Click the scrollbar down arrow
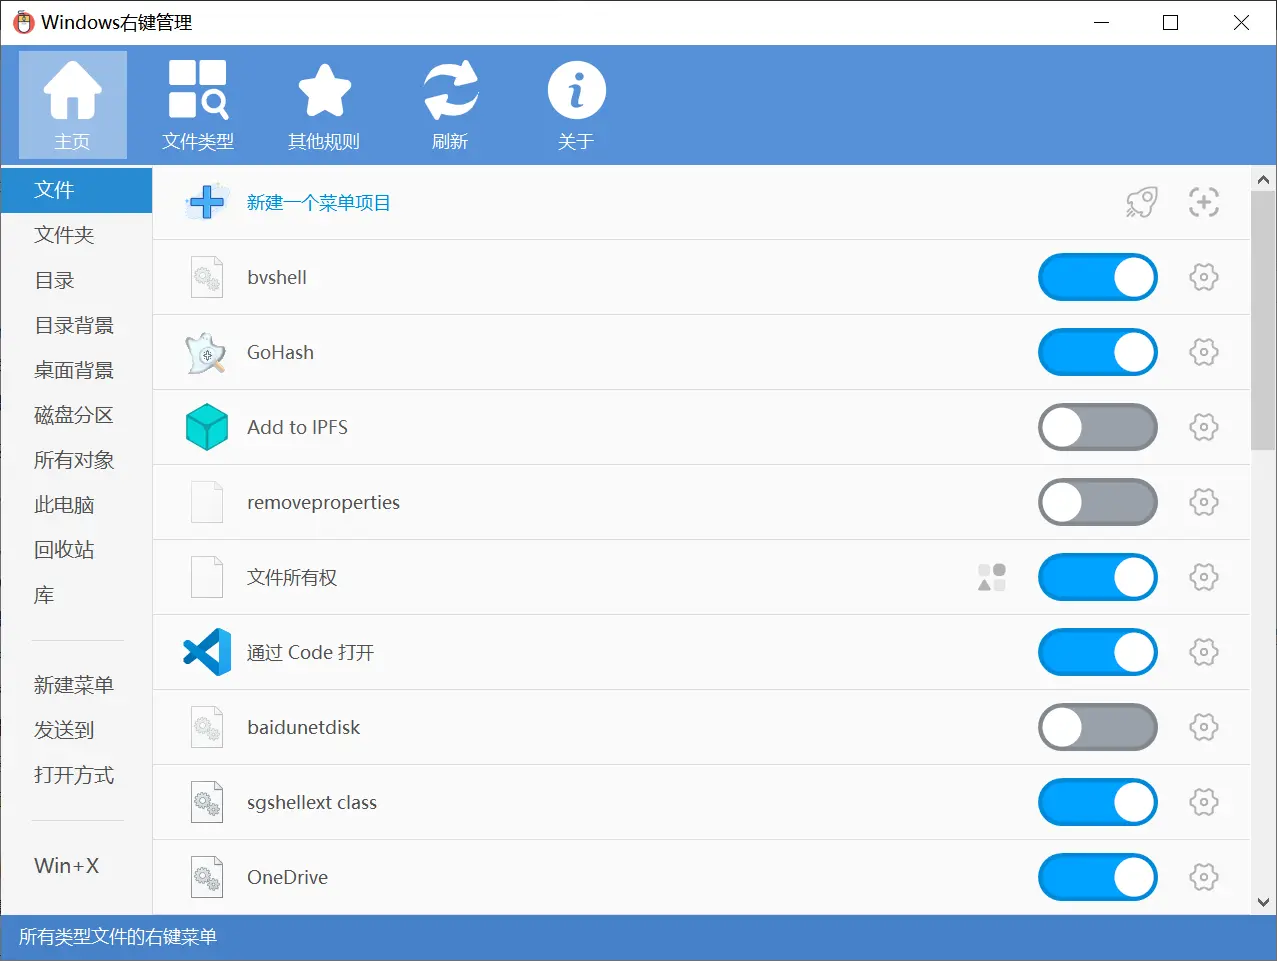Viewport: 1277px width, 961px height. coord(1263,902)
